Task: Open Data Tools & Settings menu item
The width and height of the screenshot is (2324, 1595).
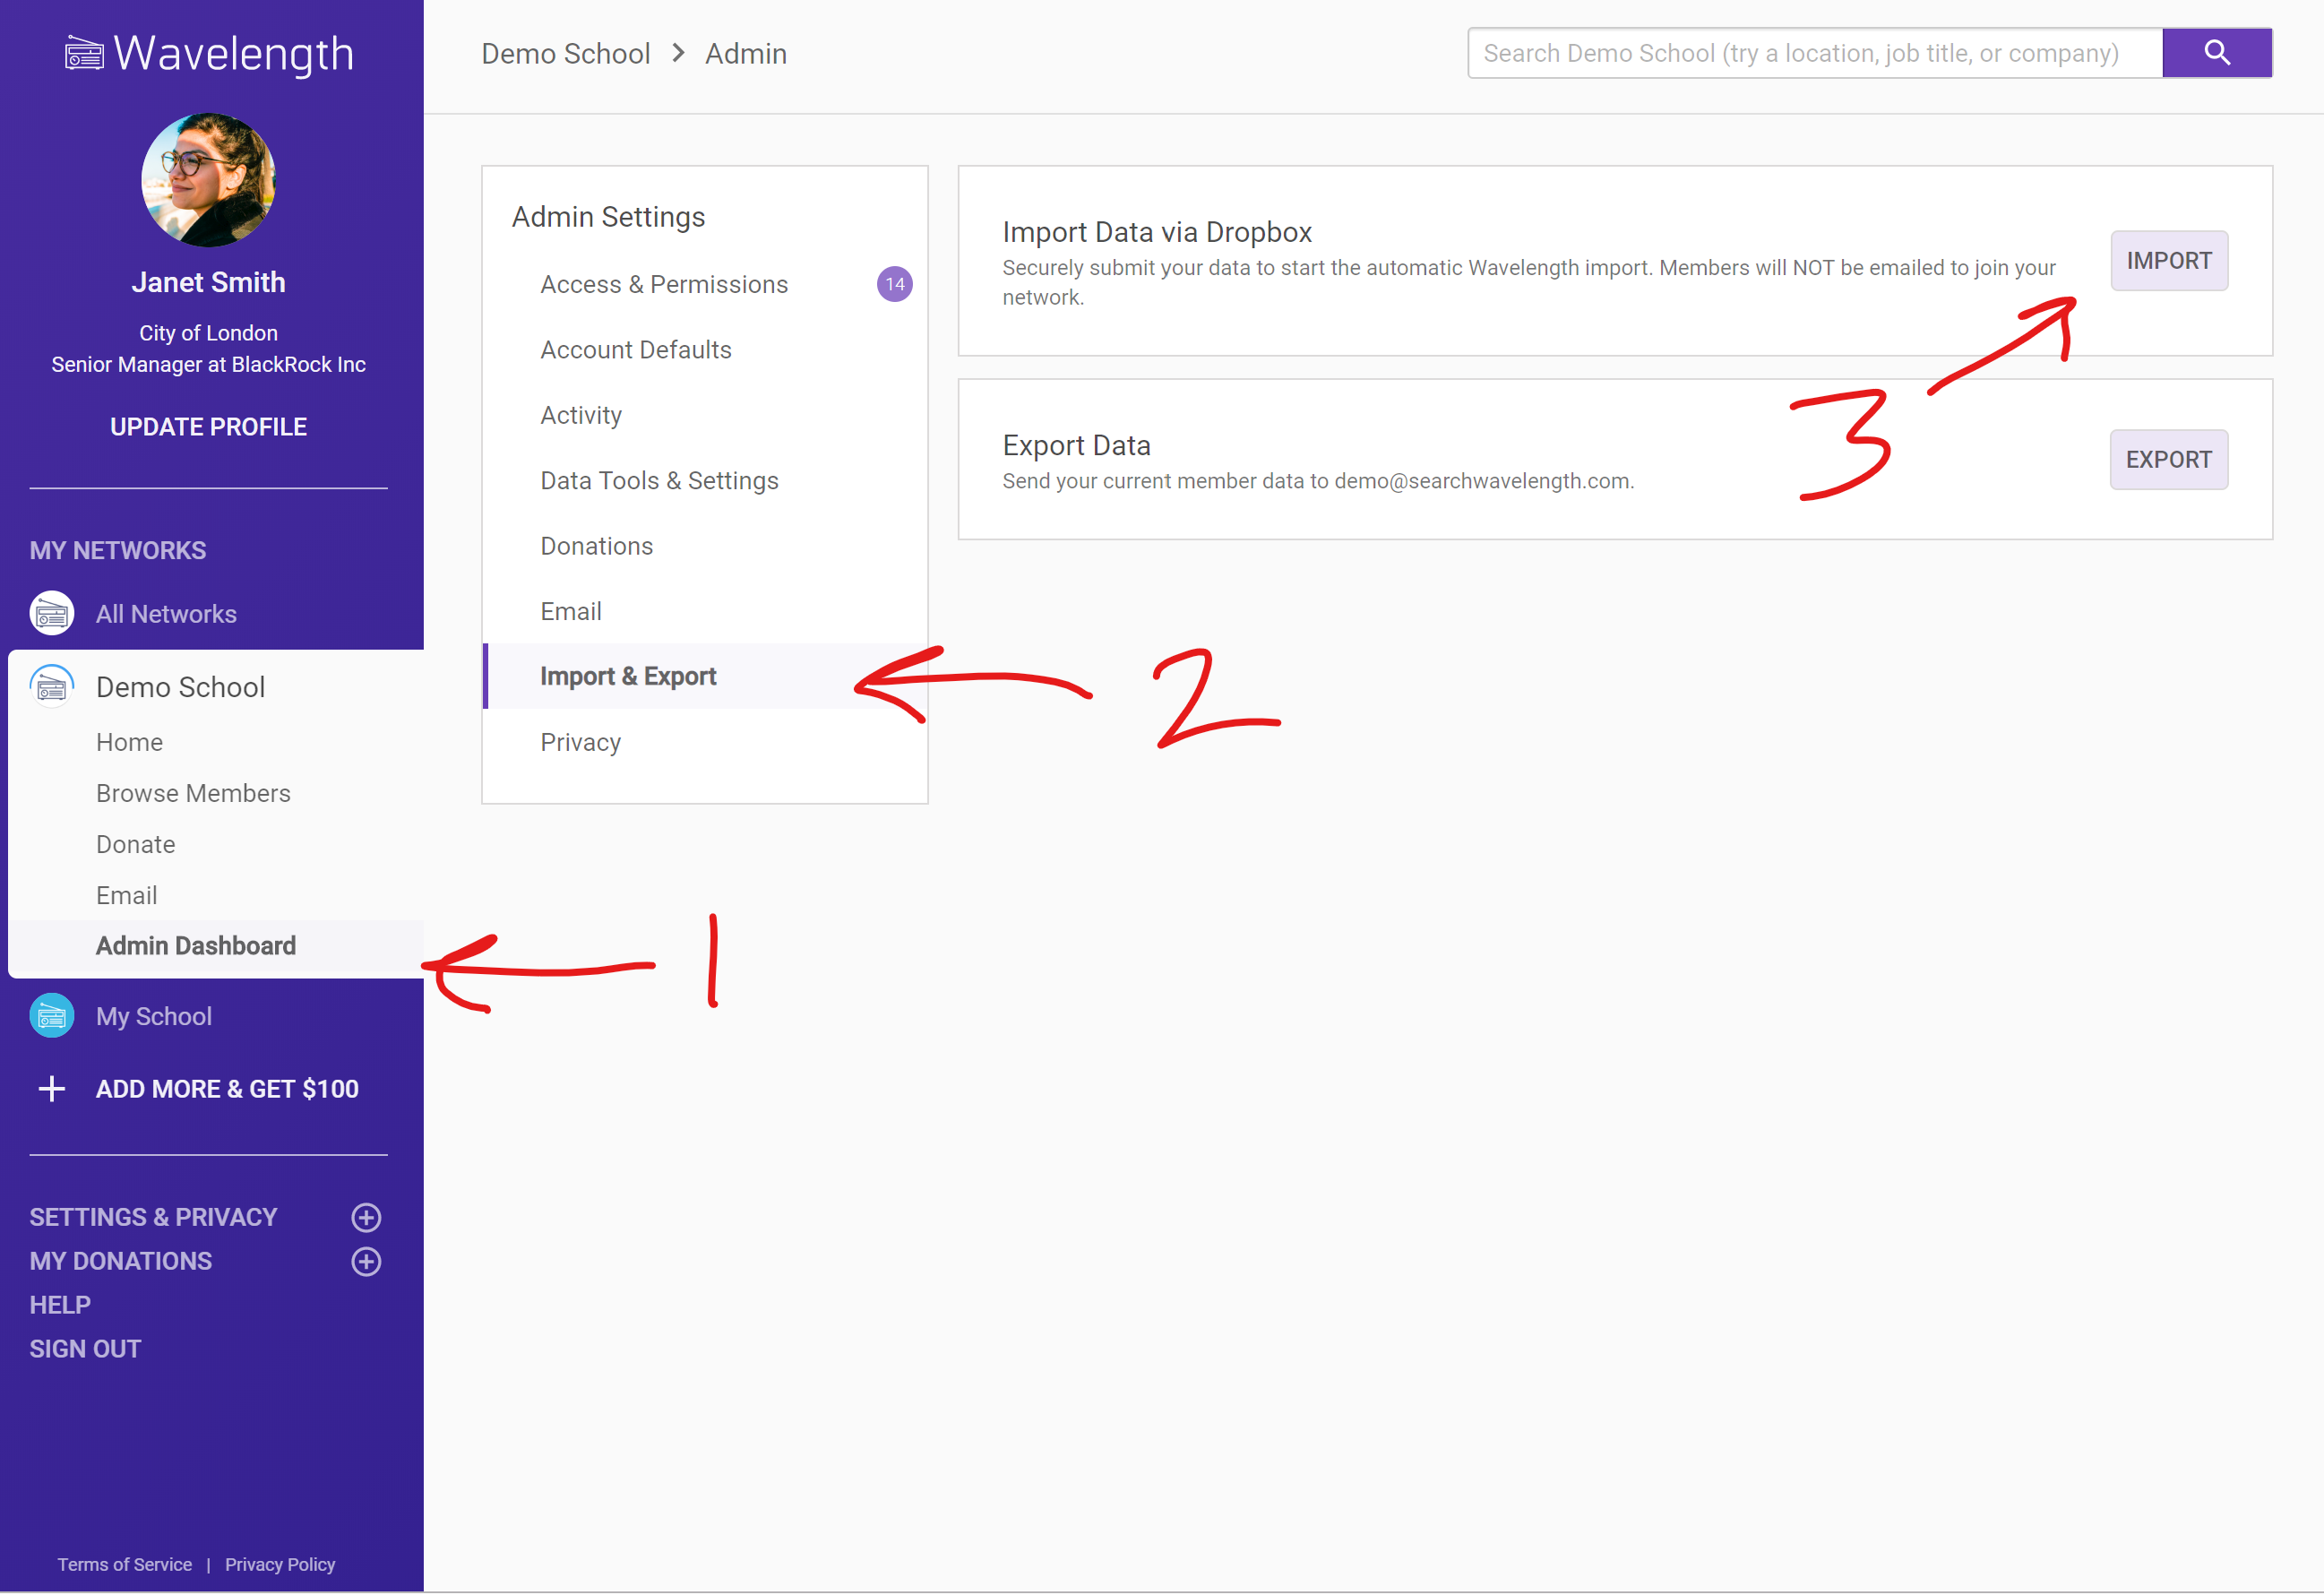Action: coord(659,481)
